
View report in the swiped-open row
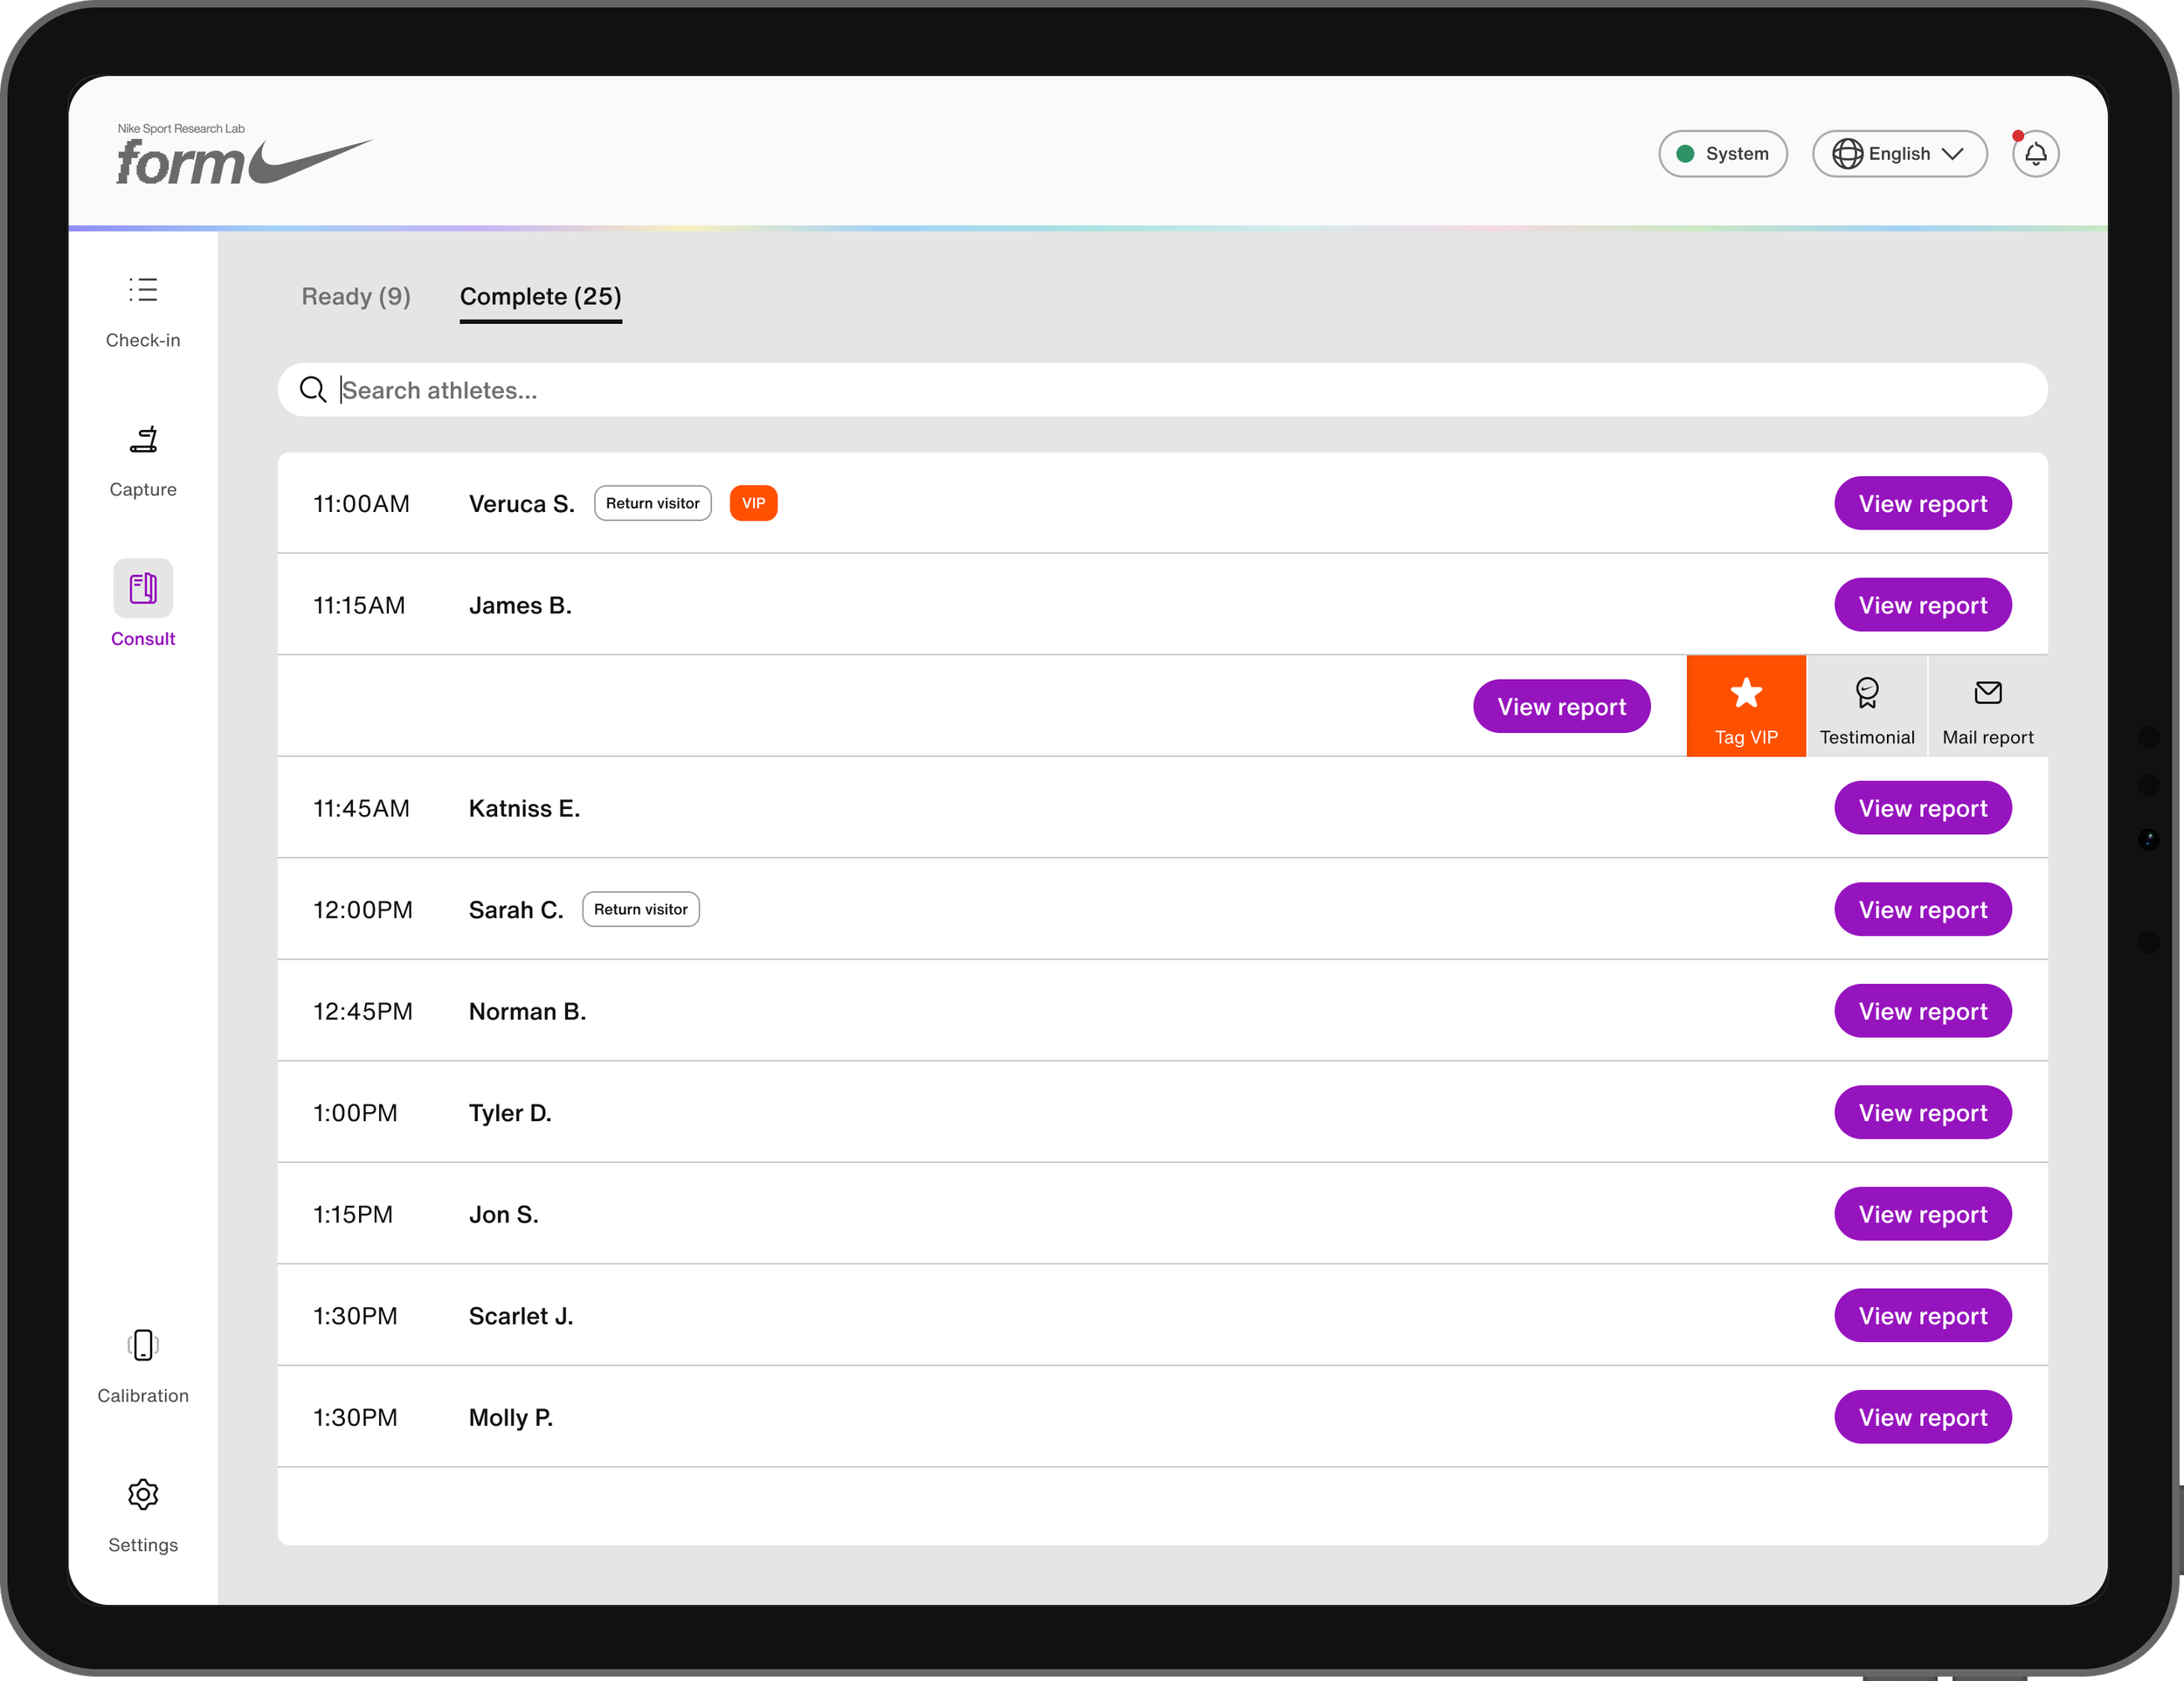1561,707
